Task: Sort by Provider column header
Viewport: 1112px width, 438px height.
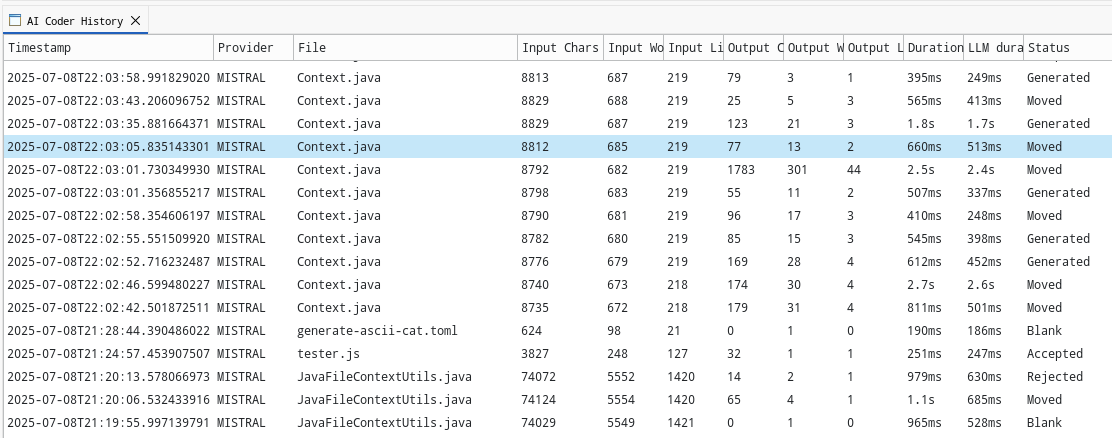Action: [x=252, y=48]
